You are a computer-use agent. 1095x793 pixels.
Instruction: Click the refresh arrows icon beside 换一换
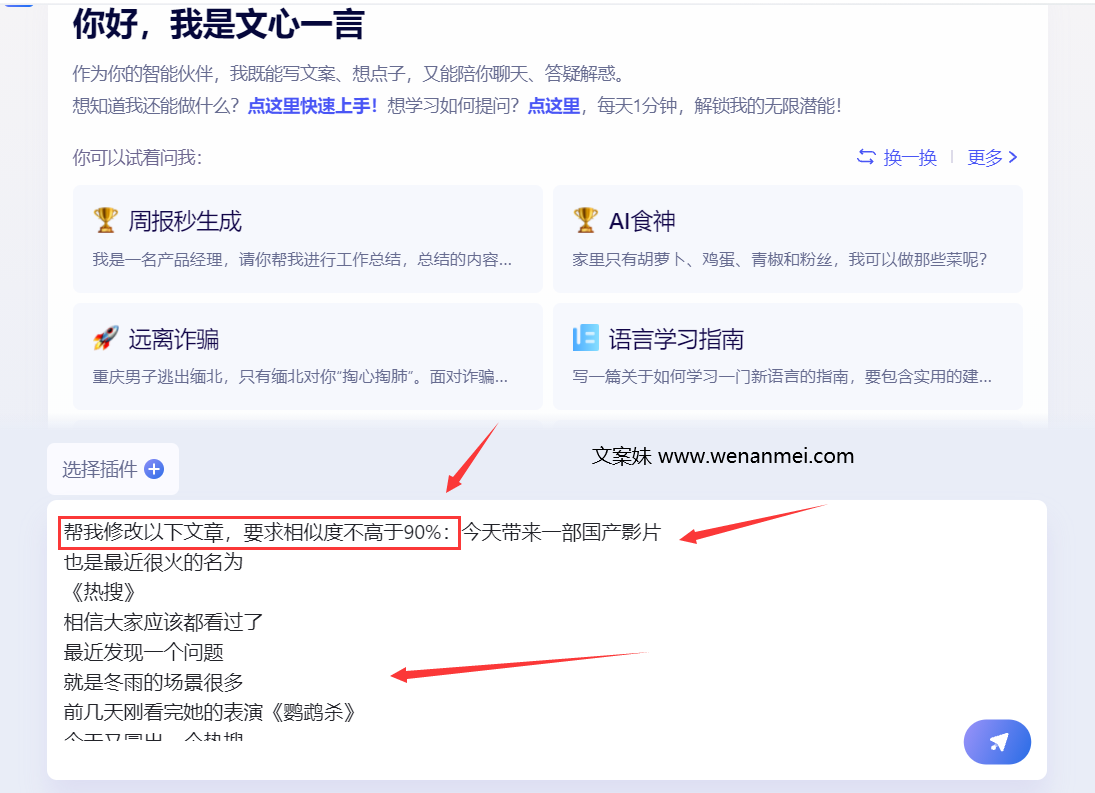(x=866, y=157)
